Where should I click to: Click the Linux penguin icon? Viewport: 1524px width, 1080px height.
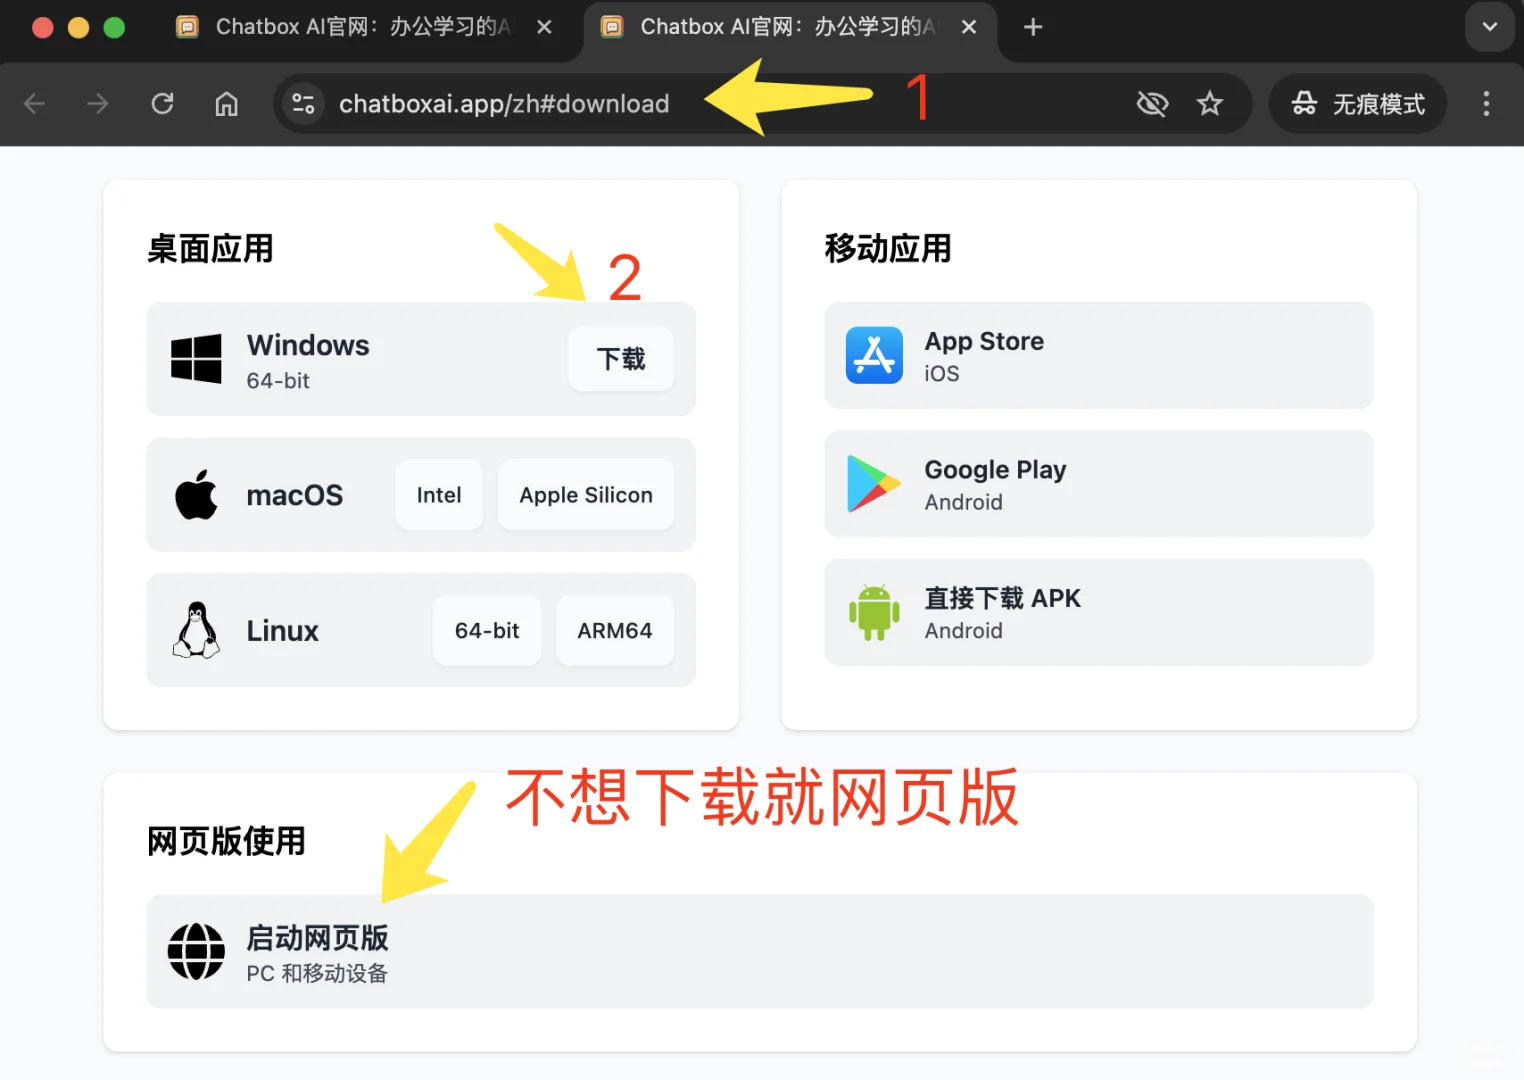195,630
